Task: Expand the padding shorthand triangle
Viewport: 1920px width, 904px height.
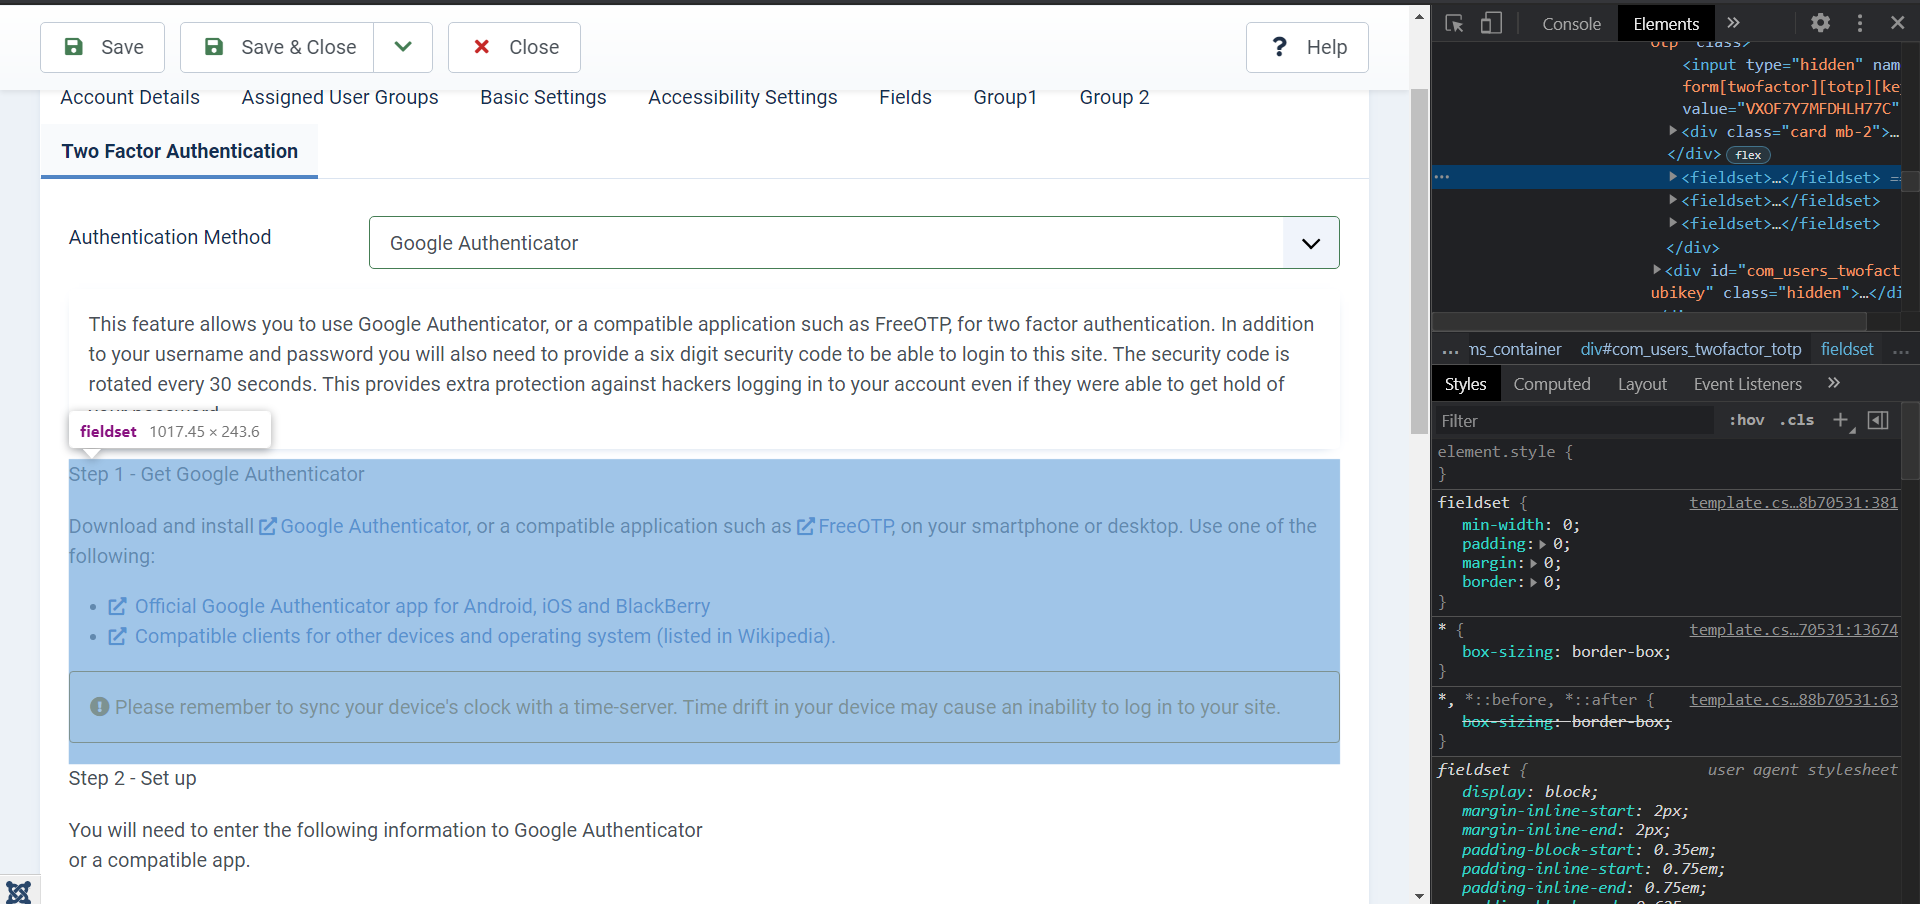Action: tap(1543, 544)
